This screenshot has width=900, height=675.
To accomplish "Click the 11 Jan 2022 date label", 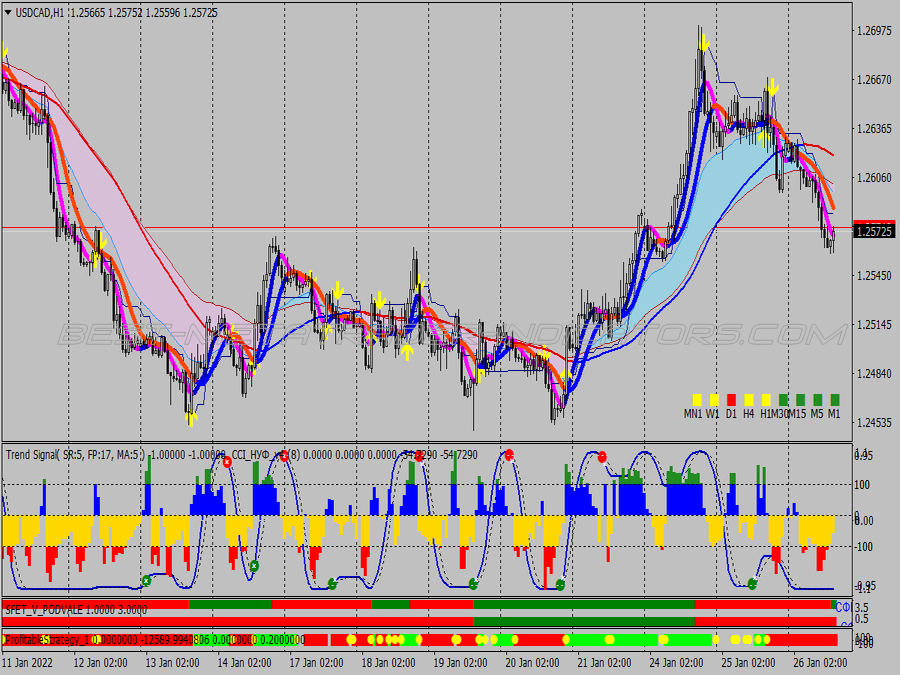I will (28, 662).
